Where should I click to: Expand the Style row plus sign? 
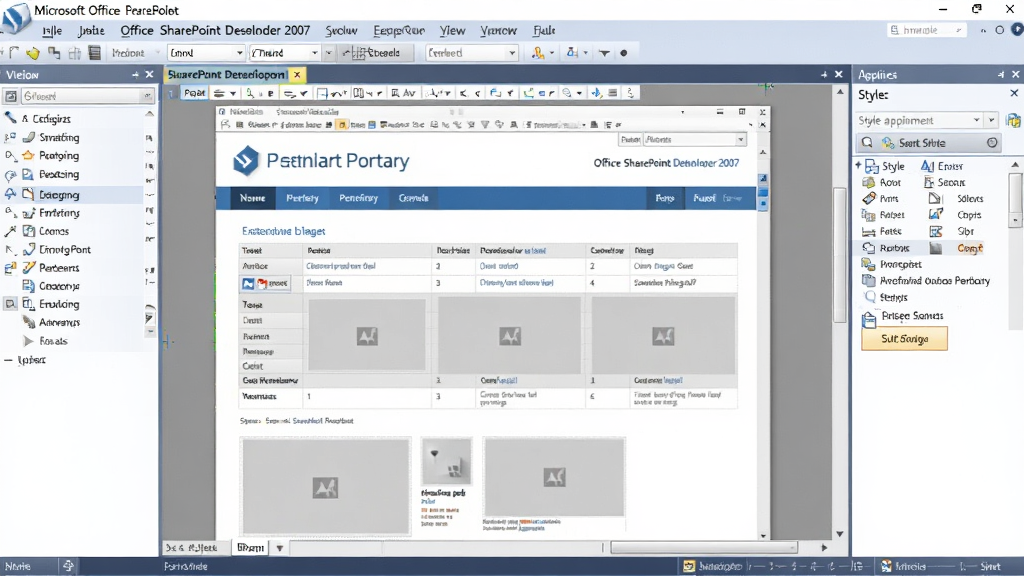coord(858,166)
